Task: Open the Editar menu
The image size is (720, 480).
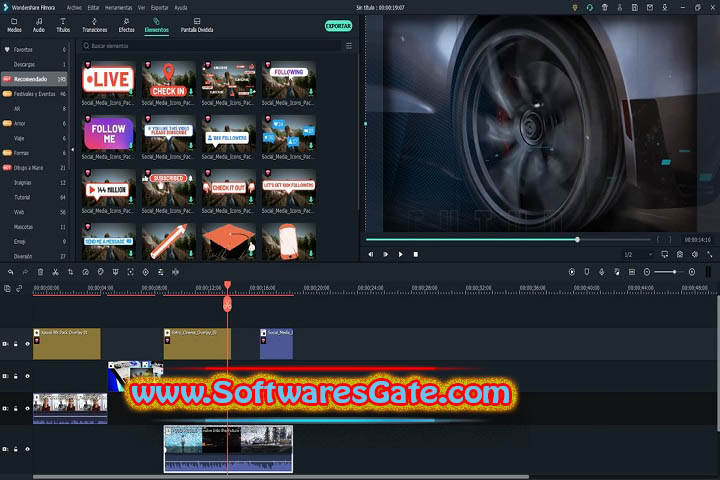Action: point(93,7)
